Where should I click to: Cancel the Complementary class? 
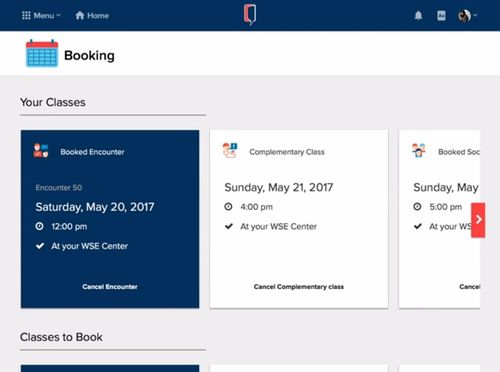(299, 287)
